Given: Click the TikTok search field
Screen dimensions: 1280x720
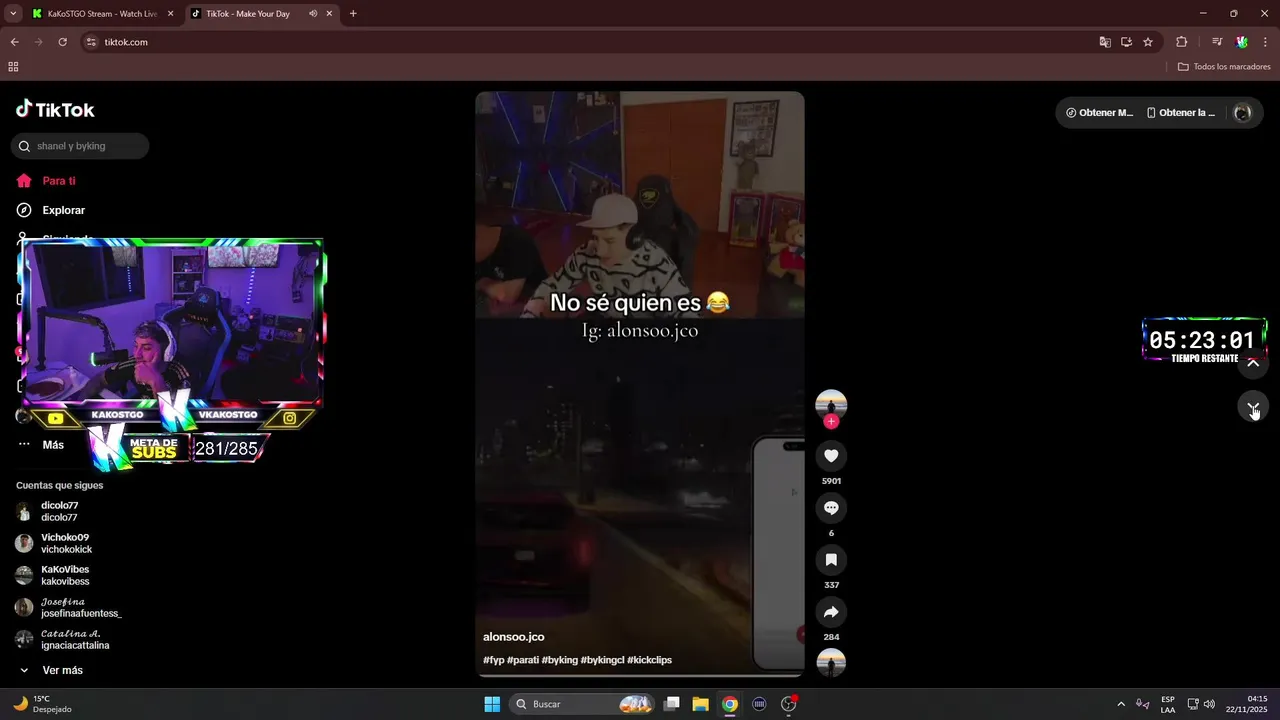Looking at the screenshot, I should coord(80,146).
